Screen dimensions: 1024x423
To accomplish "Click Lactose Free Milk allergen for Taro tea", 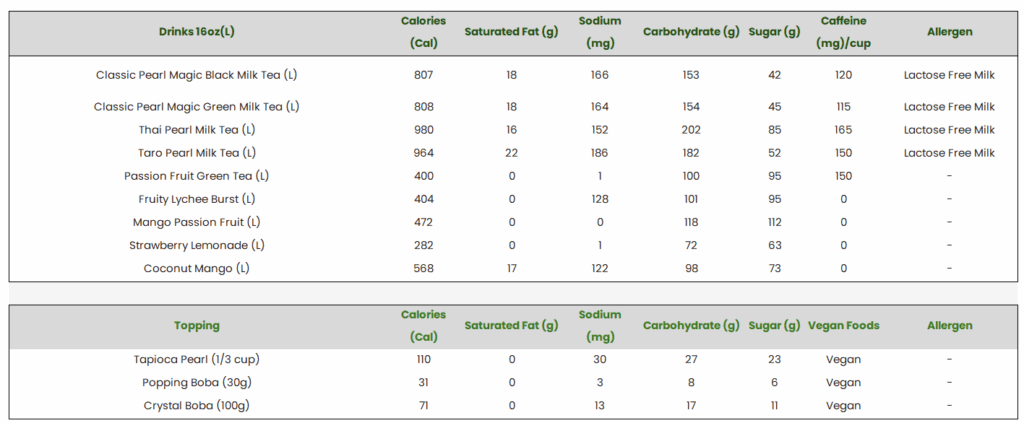I will [949, 153].
